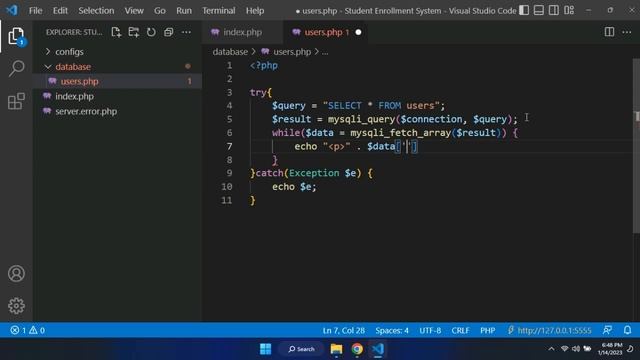Open the Windows Start menu
The width and height of the screenshot is (640, 360).
coord(266,349)
